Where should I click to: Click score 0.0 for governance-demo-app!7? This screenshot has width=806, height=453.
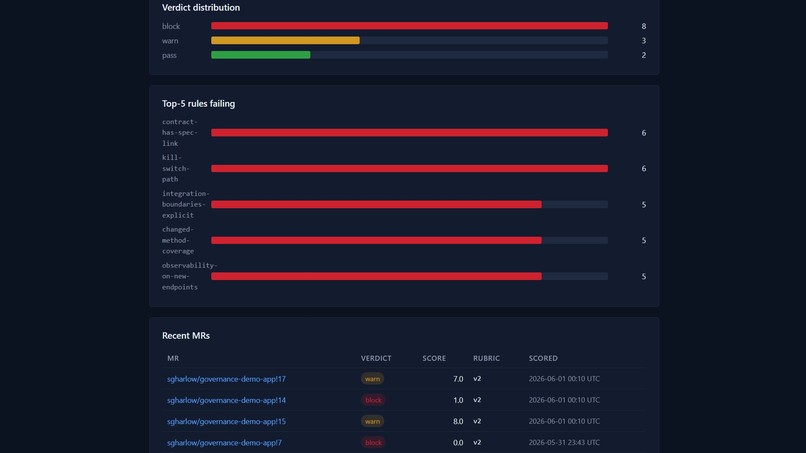[x=458, y=442]
